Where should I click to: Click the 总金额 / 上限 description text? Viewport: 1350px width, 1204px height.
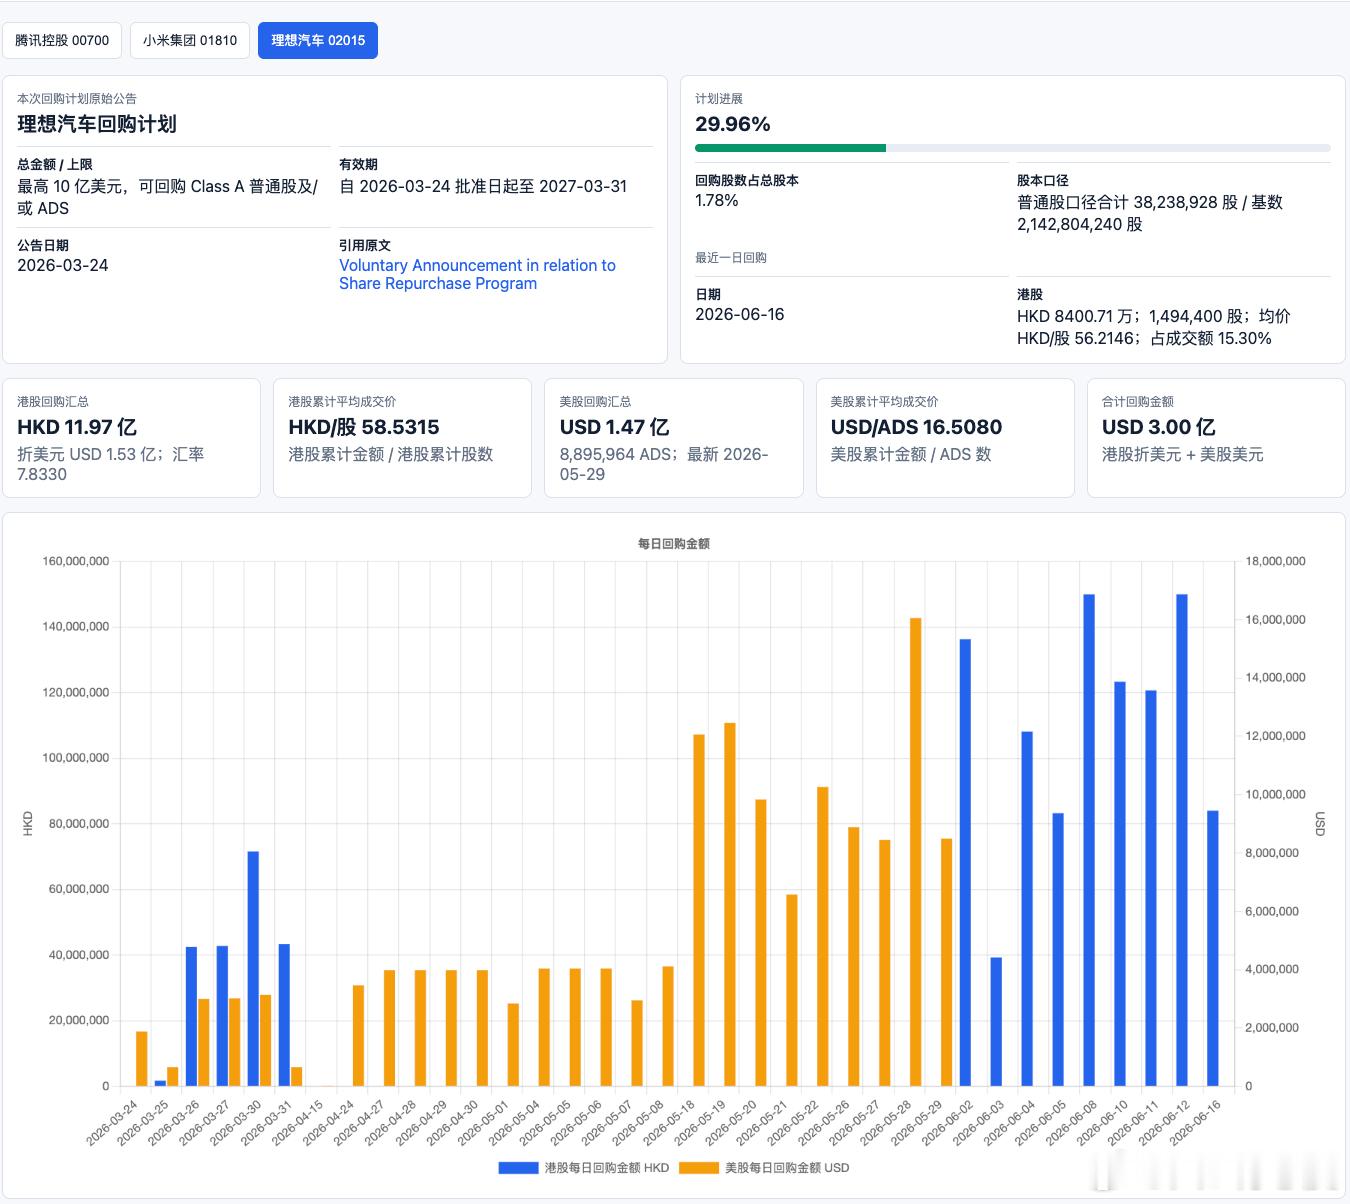pos(167,197)
